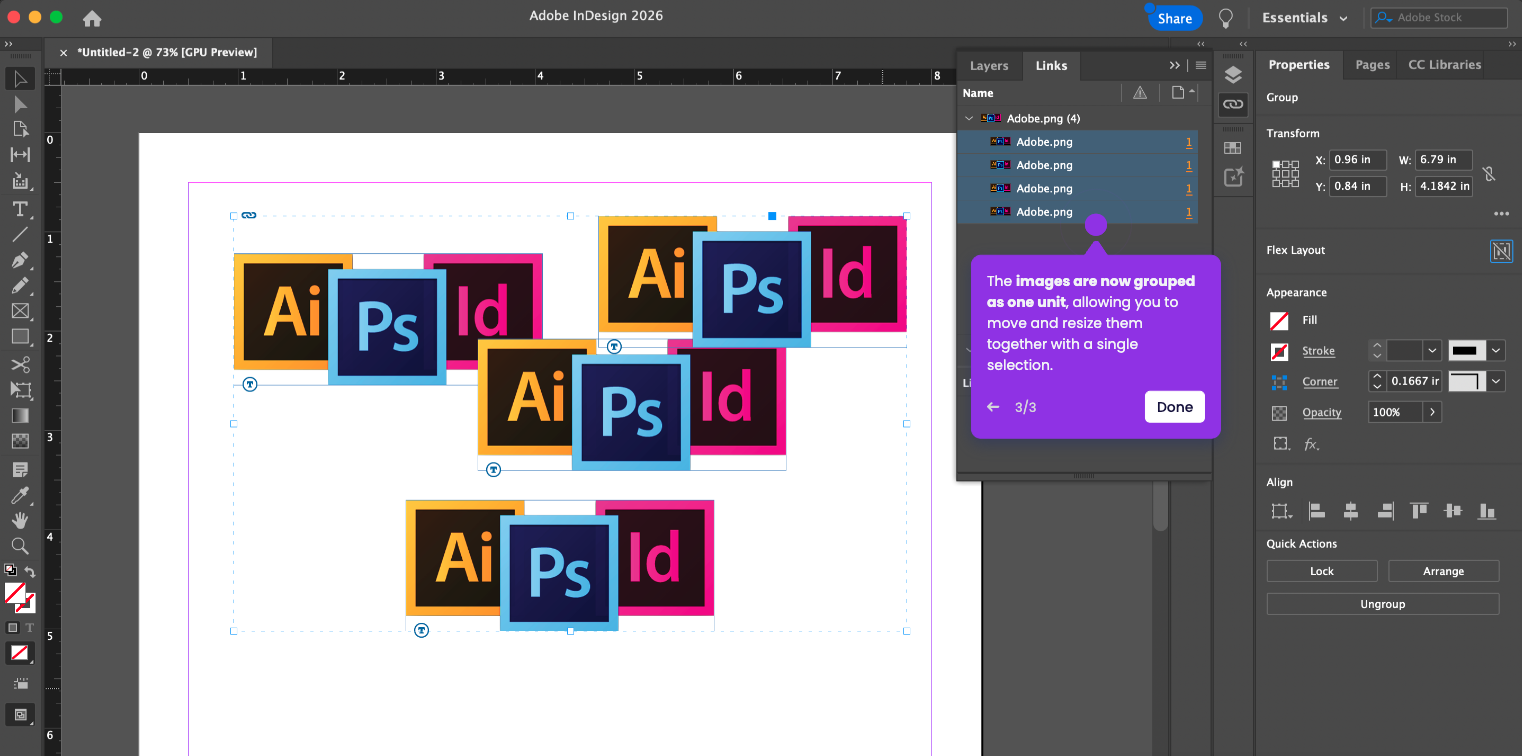Viewport: 1522px width, 756px height.
Task: Open the stroke weight dropdown
Action: click(x=1432, y=351)
